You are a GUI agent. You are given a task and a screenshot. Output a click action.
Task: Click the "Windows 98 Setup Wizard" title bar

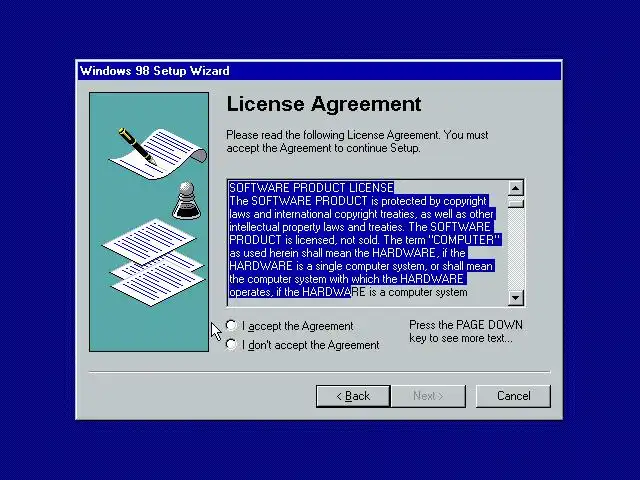tap(319, 71)
